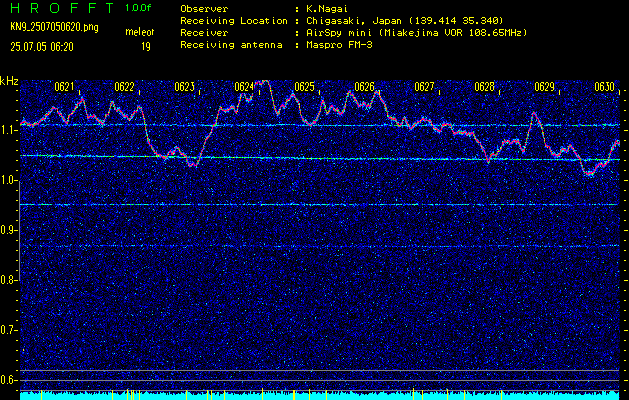Click the gray range bracket on frequency axis
The width and height of the screenshot is (629, 400).
tap(19, 230)
